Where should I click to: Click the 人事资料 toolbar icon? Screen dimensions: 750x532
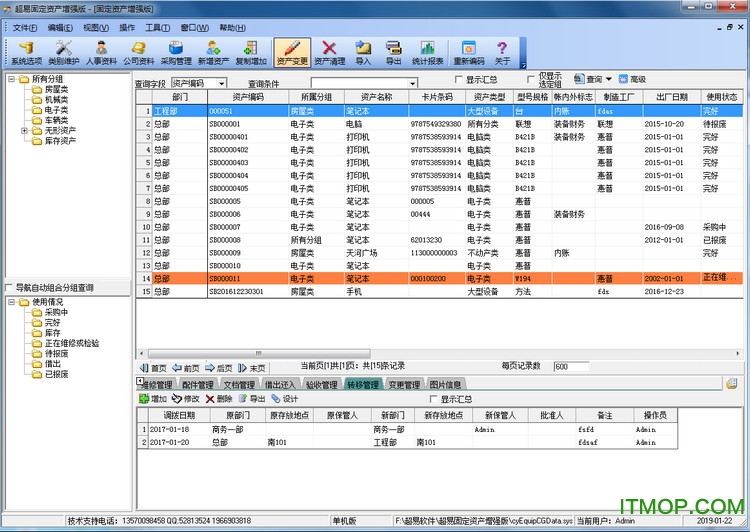pos(101,52)
